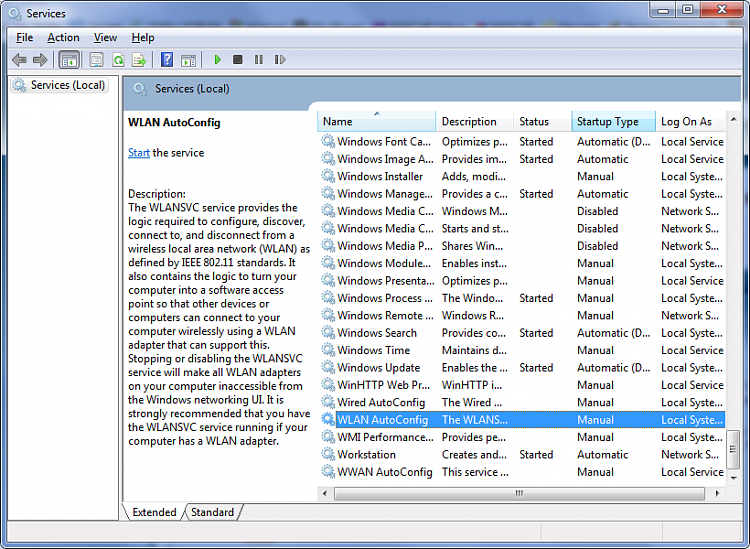Screen dimensions: 750x549
Task: Click the horizontal scrollbar thumb
Action: click(519, 494)
